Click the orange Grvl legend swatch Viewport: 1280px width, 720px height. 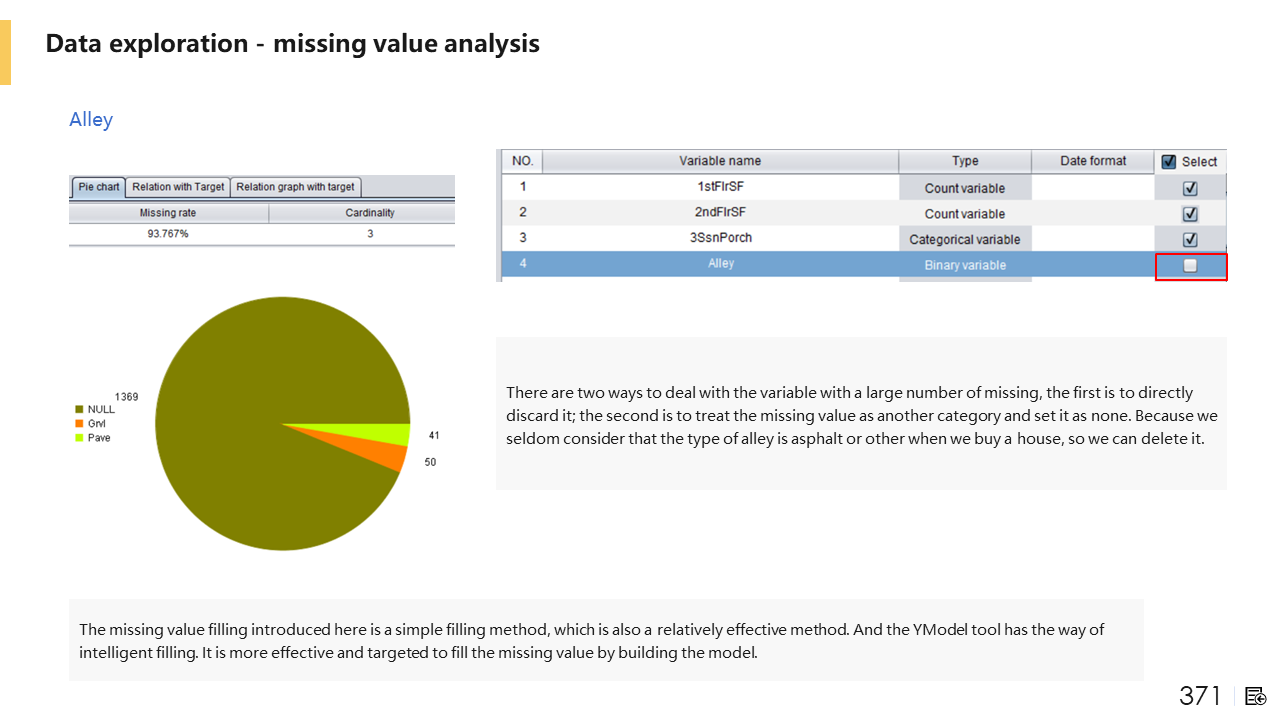(79, 424)
